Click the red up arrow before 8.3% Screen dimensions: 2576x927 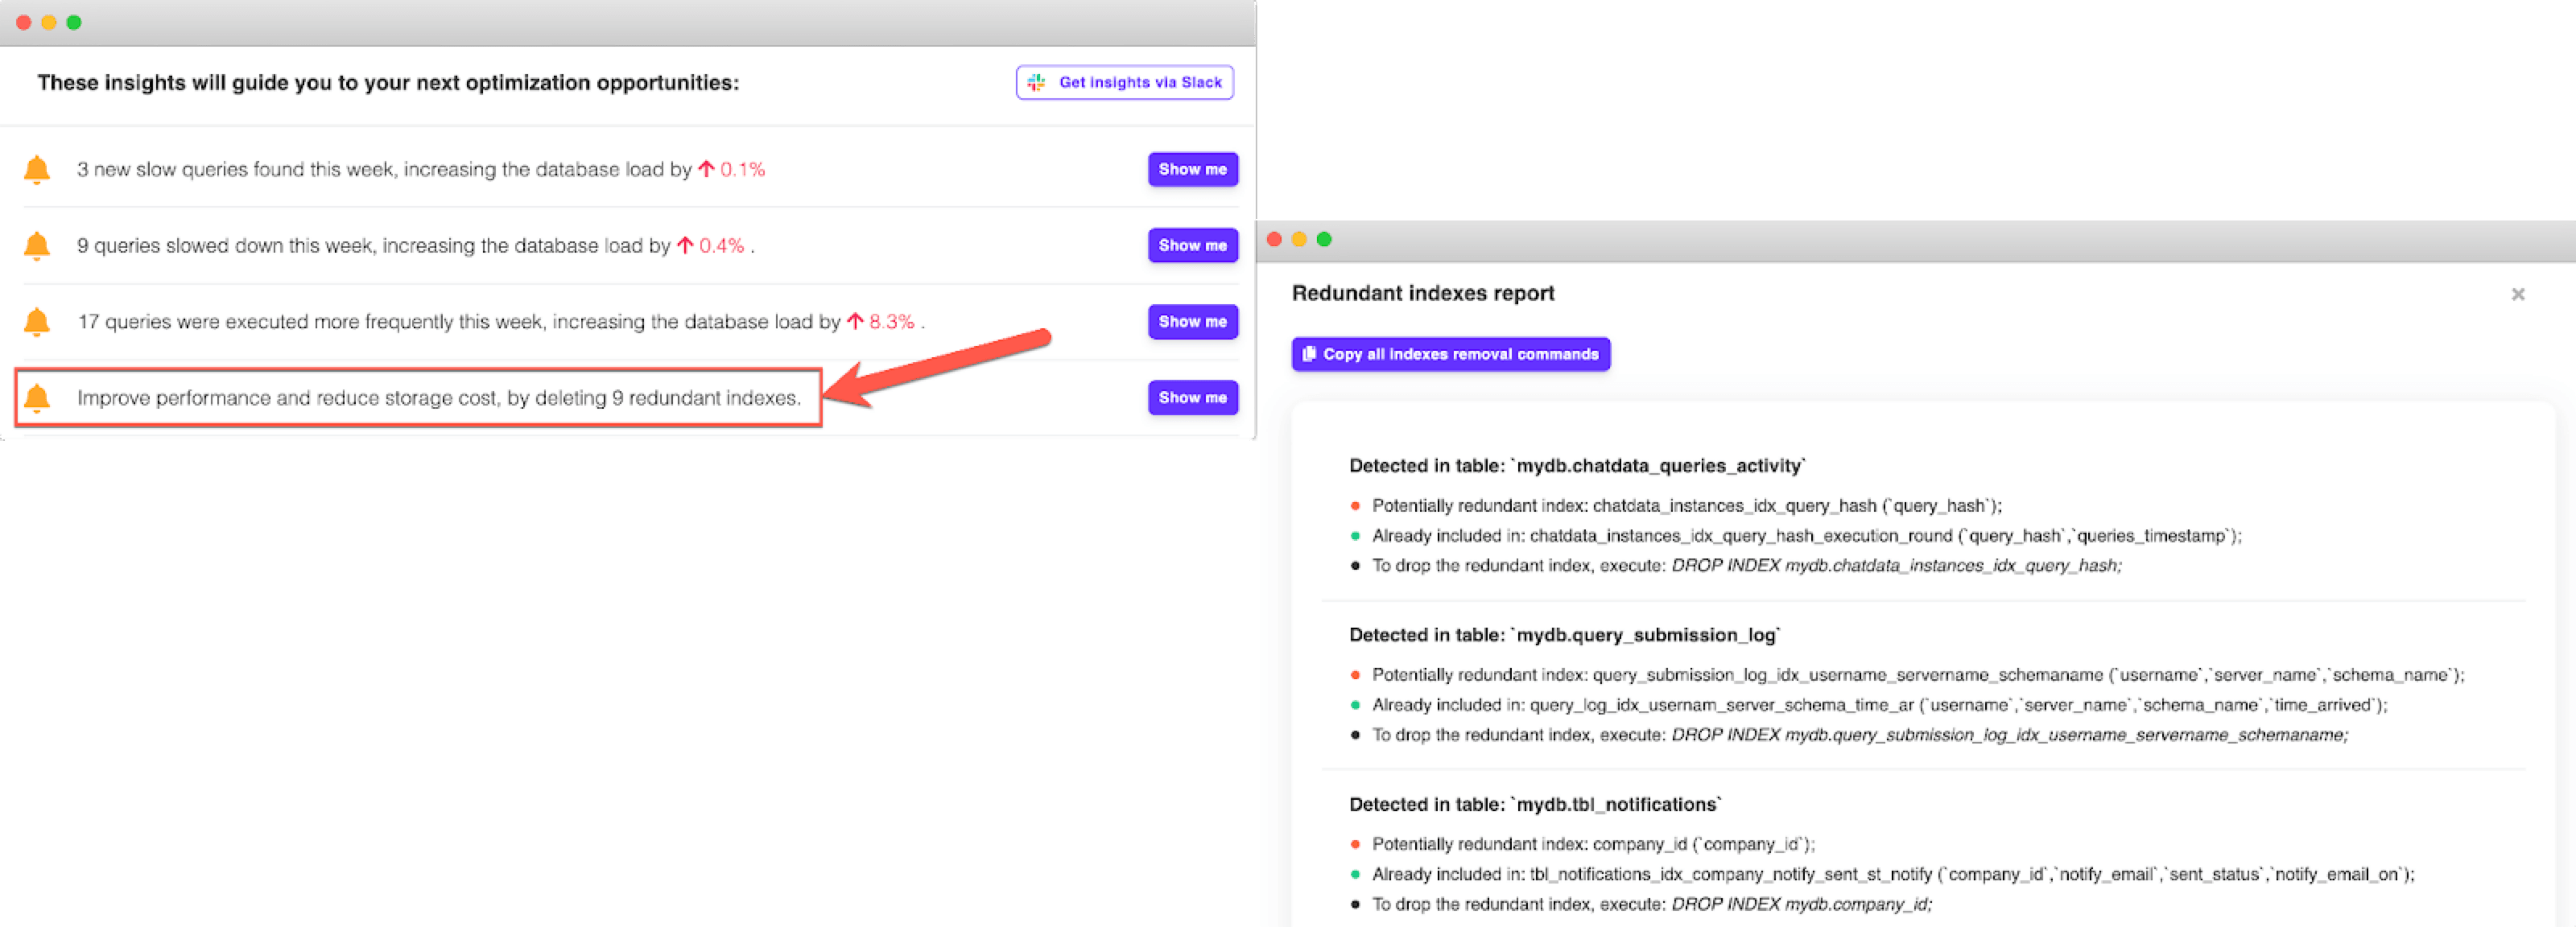tap(855, 321)
